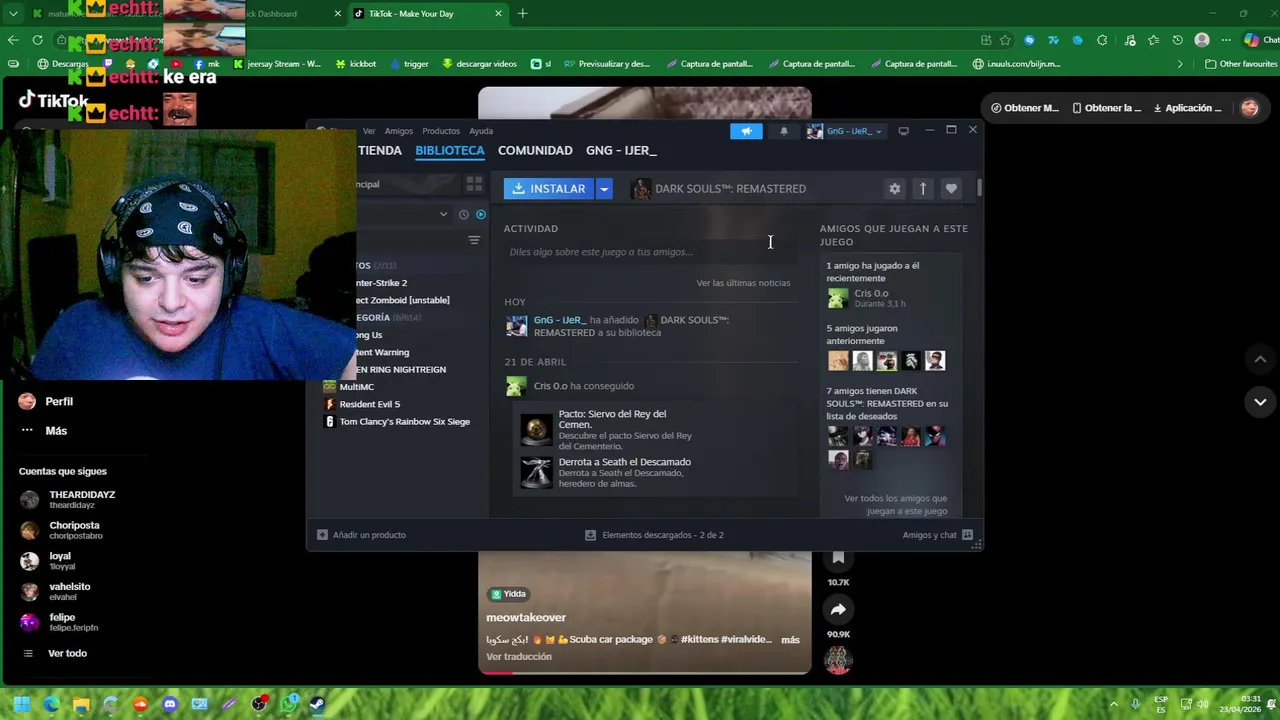This screenshot has width=1280, height=720.
Task: Bookmark the TikTok video
Action: pyautogui.click(x=838, y=558)
